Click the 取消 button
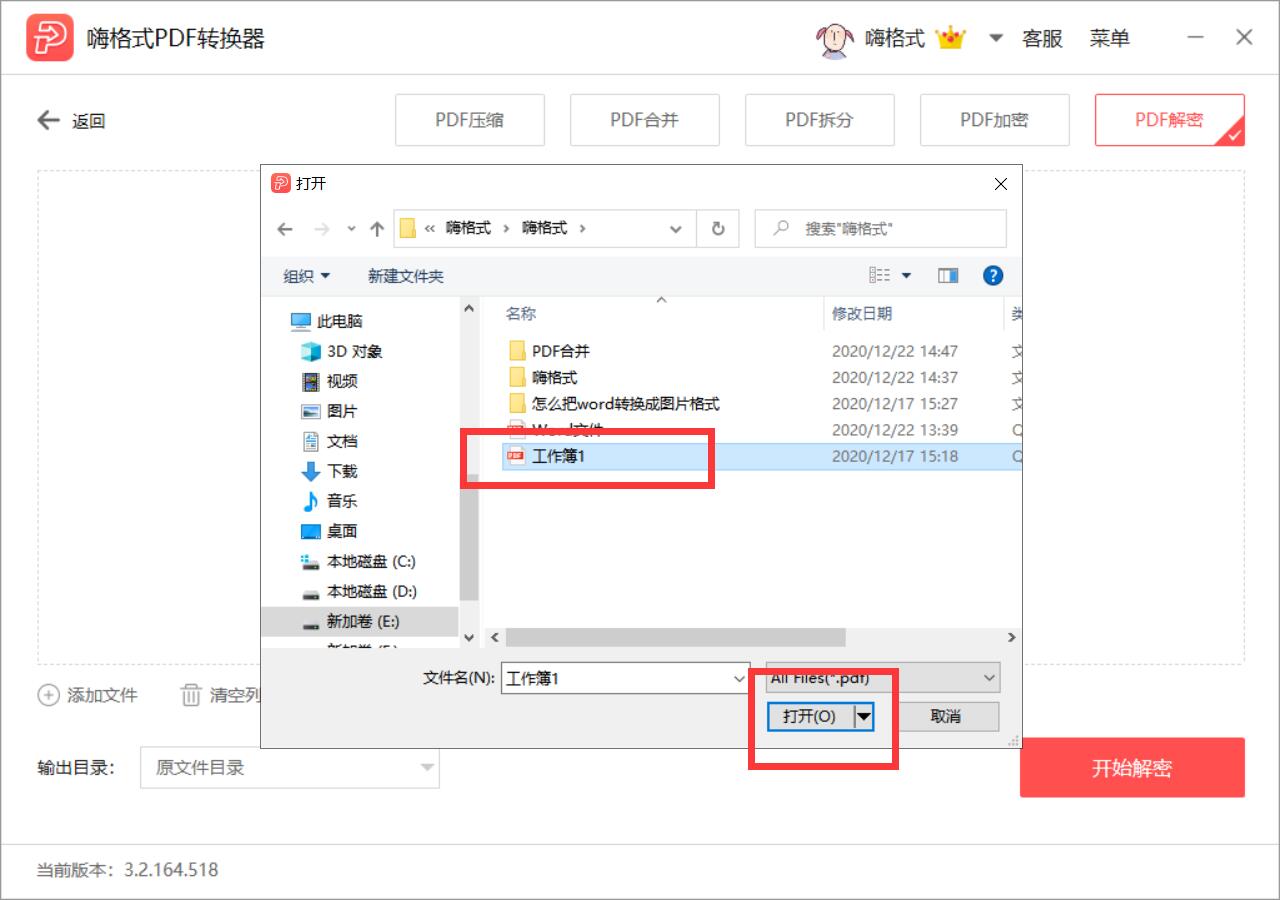This screenshot has height=900, width=1280. tap(945, 717)
